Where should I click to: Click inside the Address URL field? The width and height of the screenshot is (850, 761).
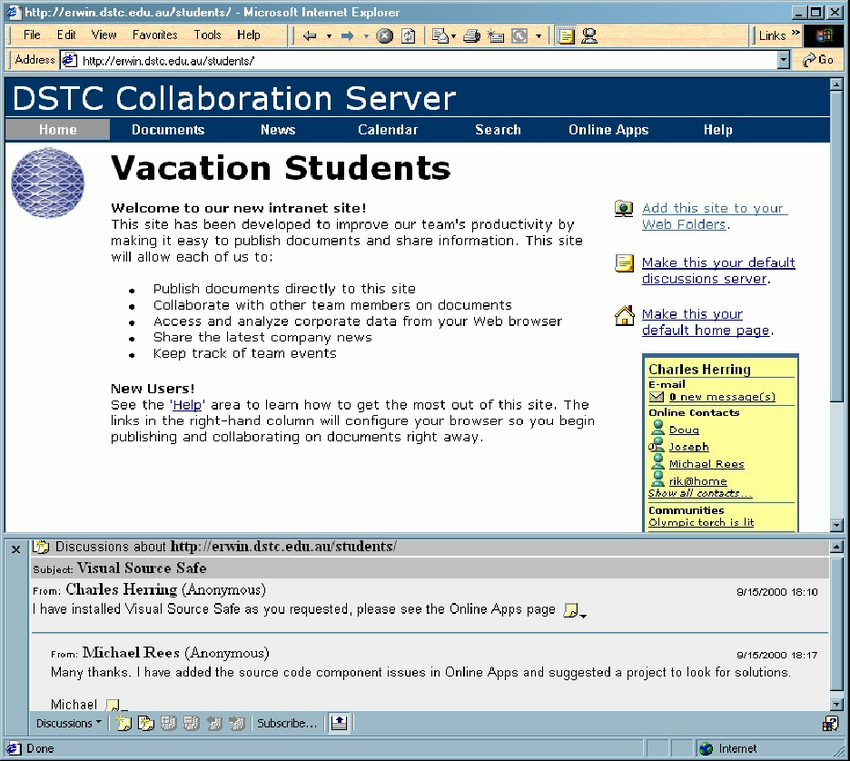pyautogui.click(x=420, y=60)
